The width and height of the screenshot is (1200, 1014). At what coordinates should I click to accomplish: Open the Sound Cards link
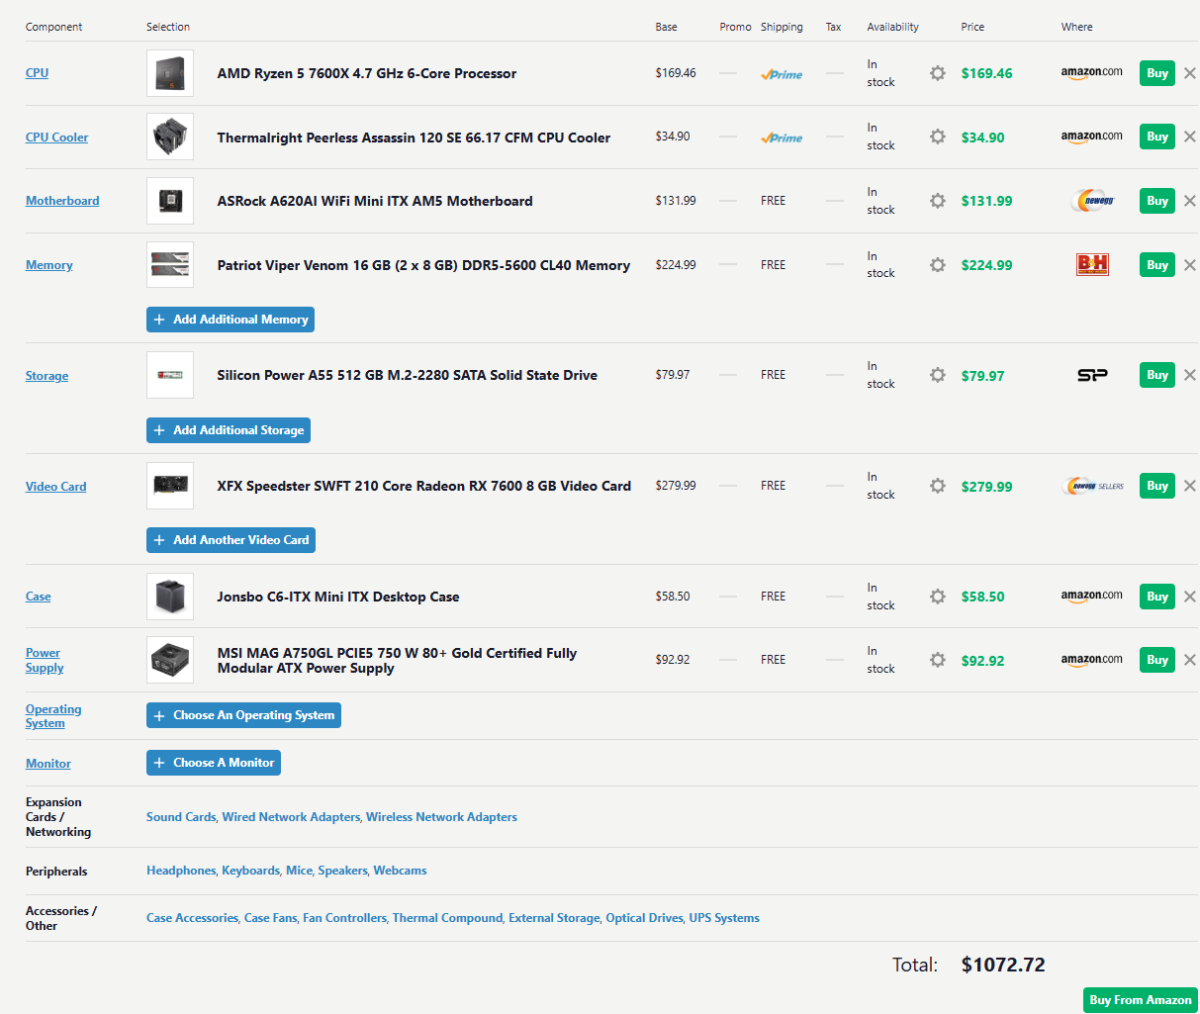(181, 817)
